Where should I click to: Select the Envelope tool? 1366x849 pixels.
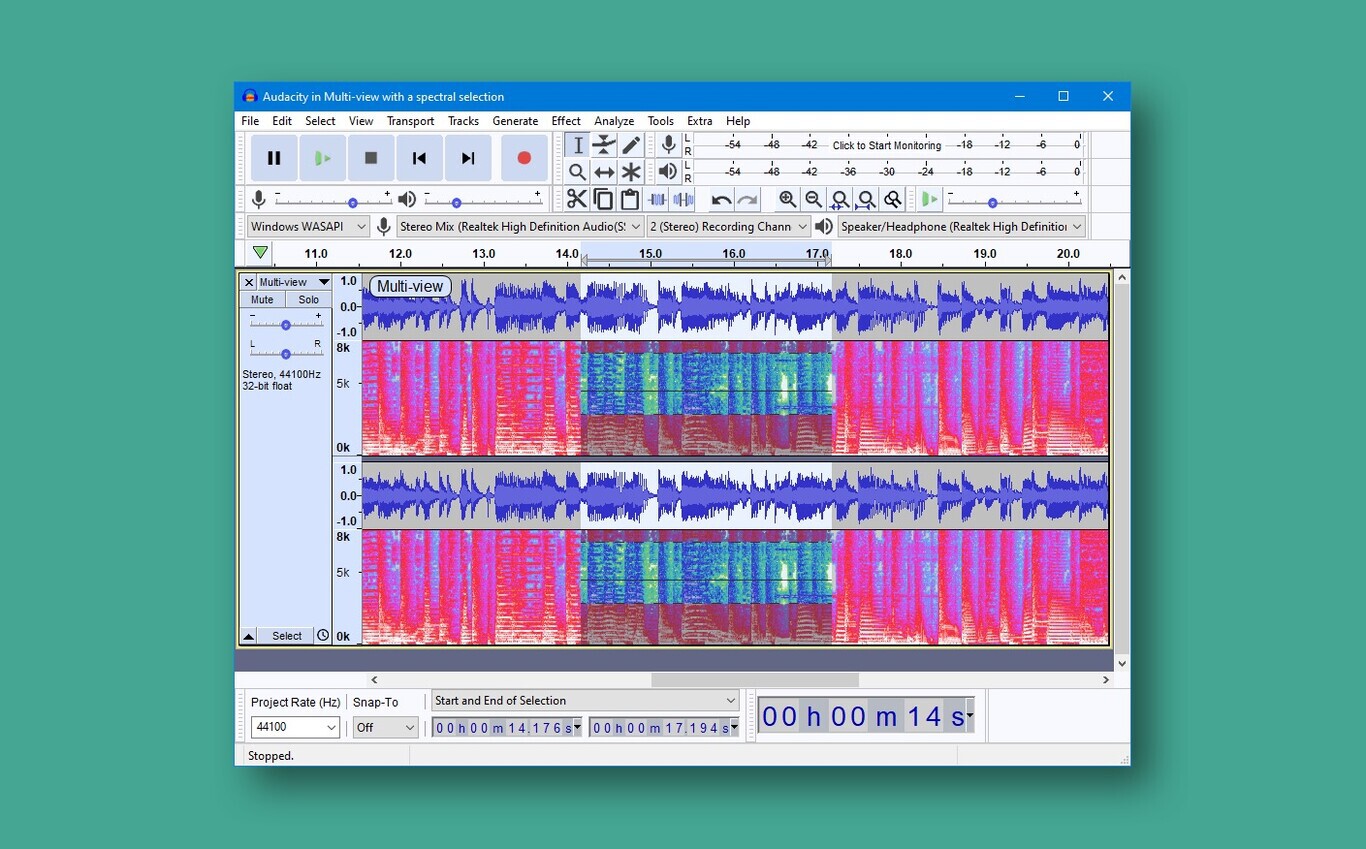pos(604,146)
